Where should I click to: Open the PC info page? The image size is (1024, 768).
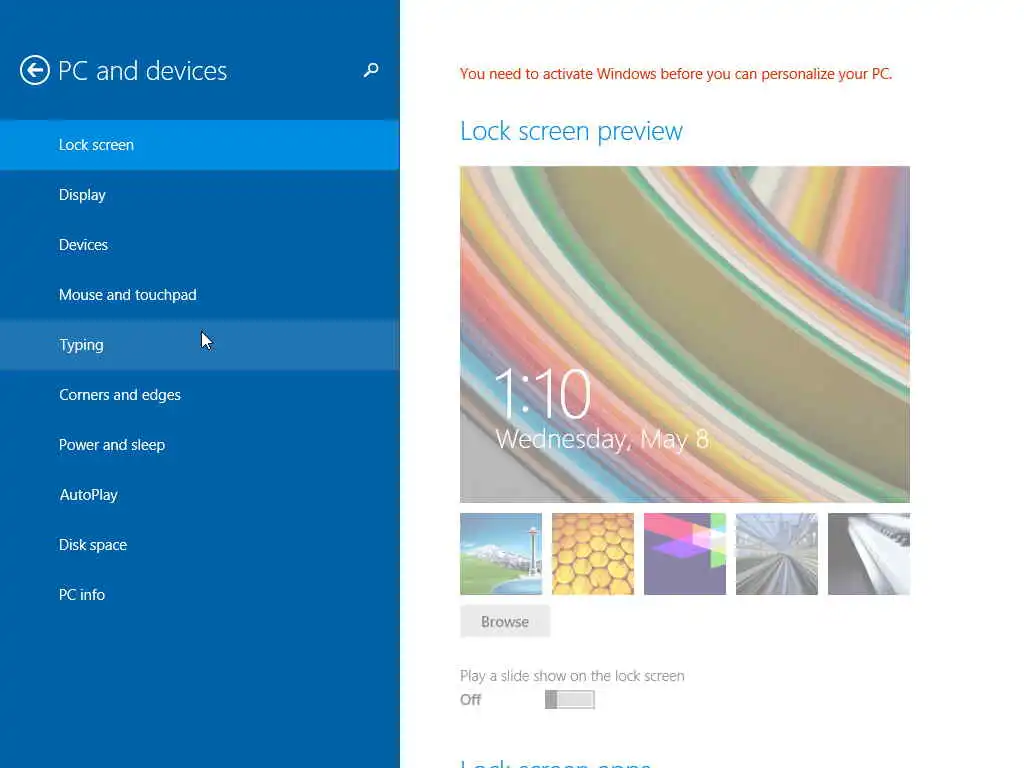coord(199,595)
